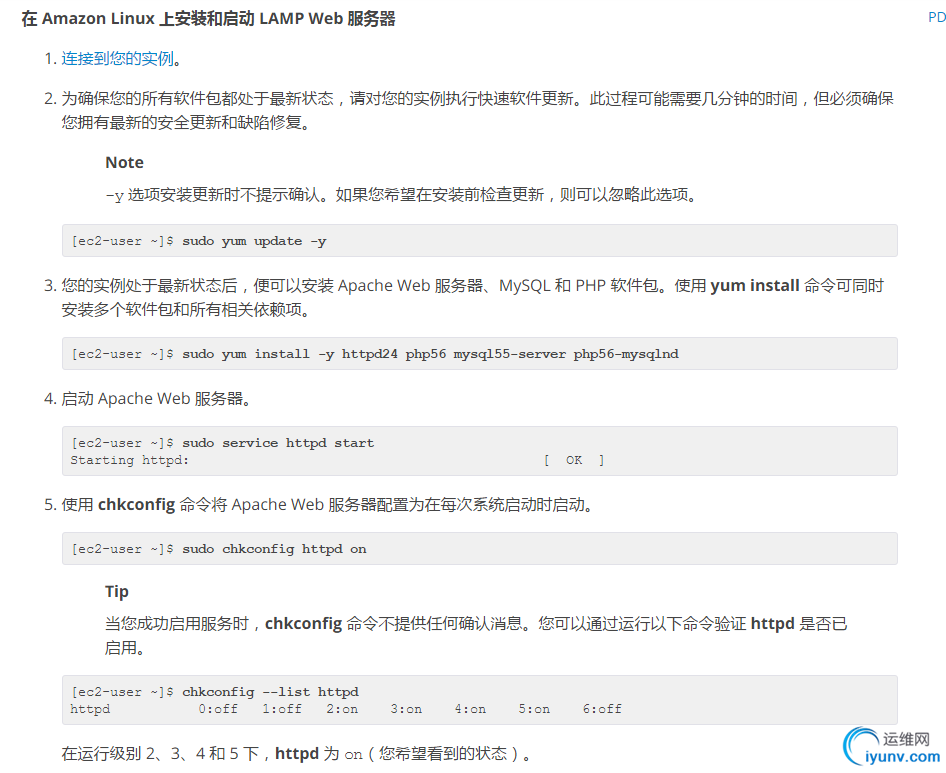Click the 4:on runlevel value
Image resolution: width=946 pixels, height=773 pixels.
[x=470, y=709]
